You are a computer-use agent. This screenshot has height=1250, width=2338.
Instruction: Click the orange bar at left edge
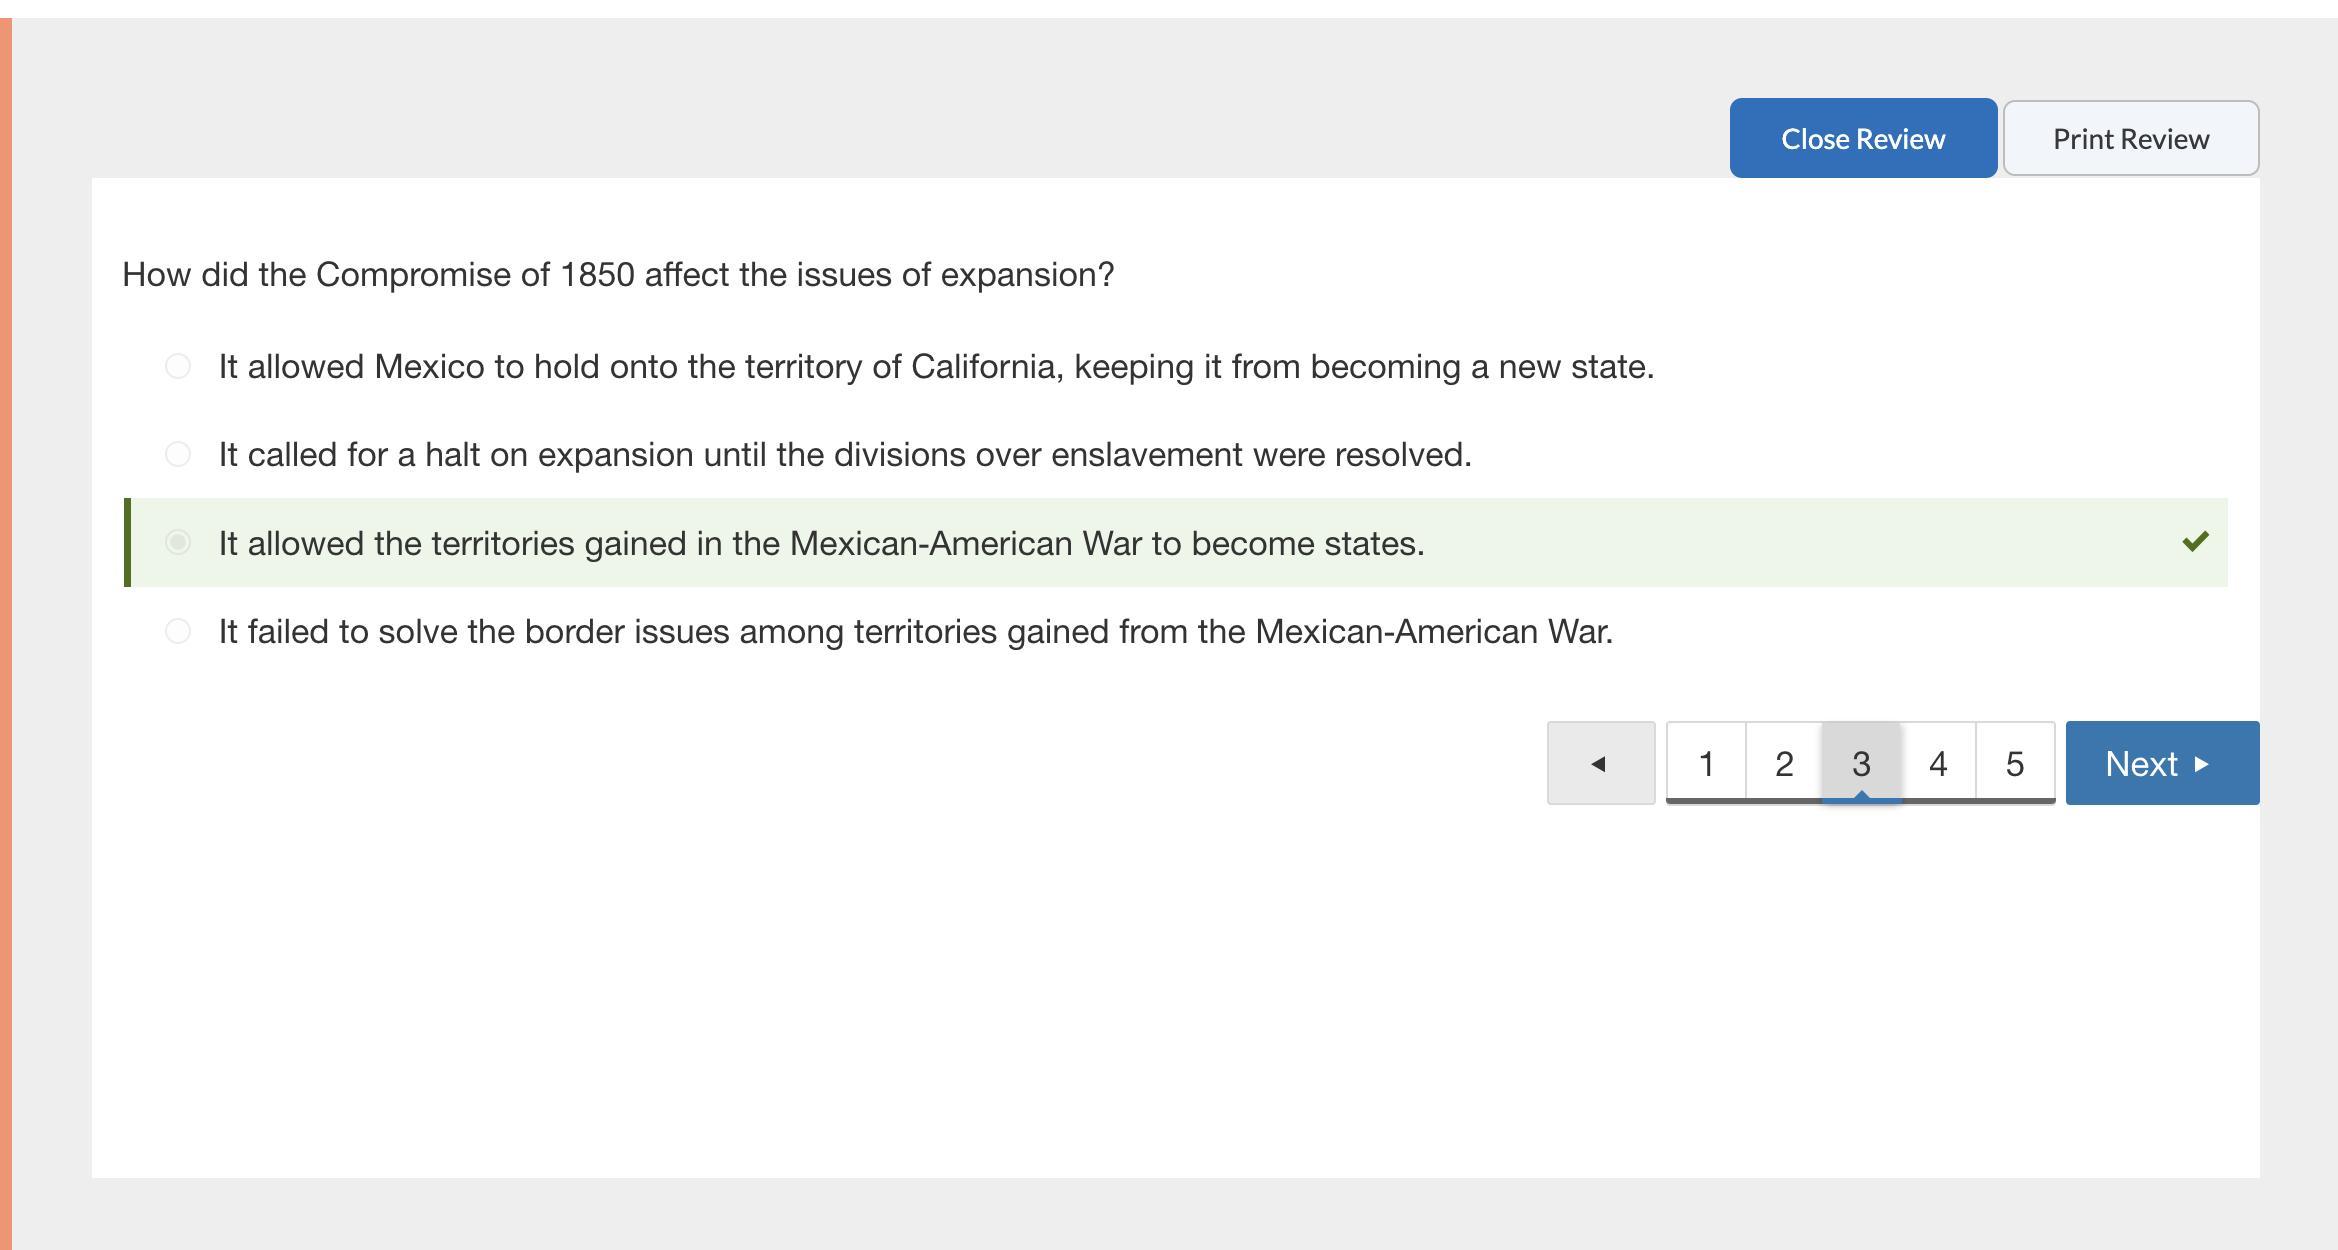tap(5, 634)
